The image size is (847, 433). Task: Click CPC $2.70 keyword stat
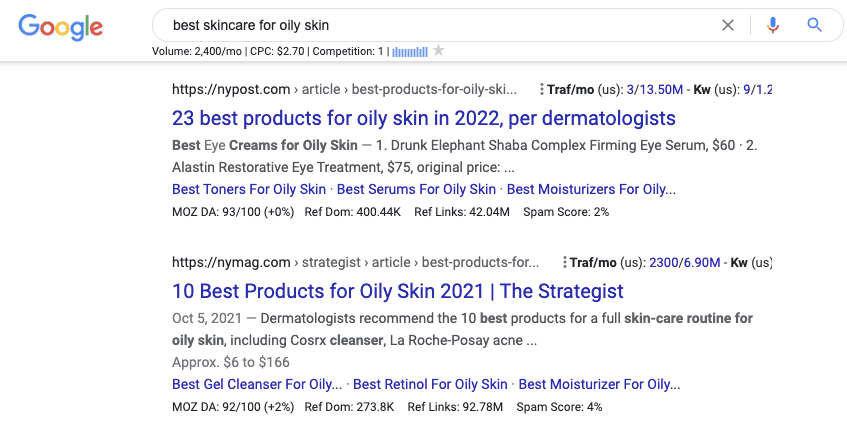tap(277, 52)
